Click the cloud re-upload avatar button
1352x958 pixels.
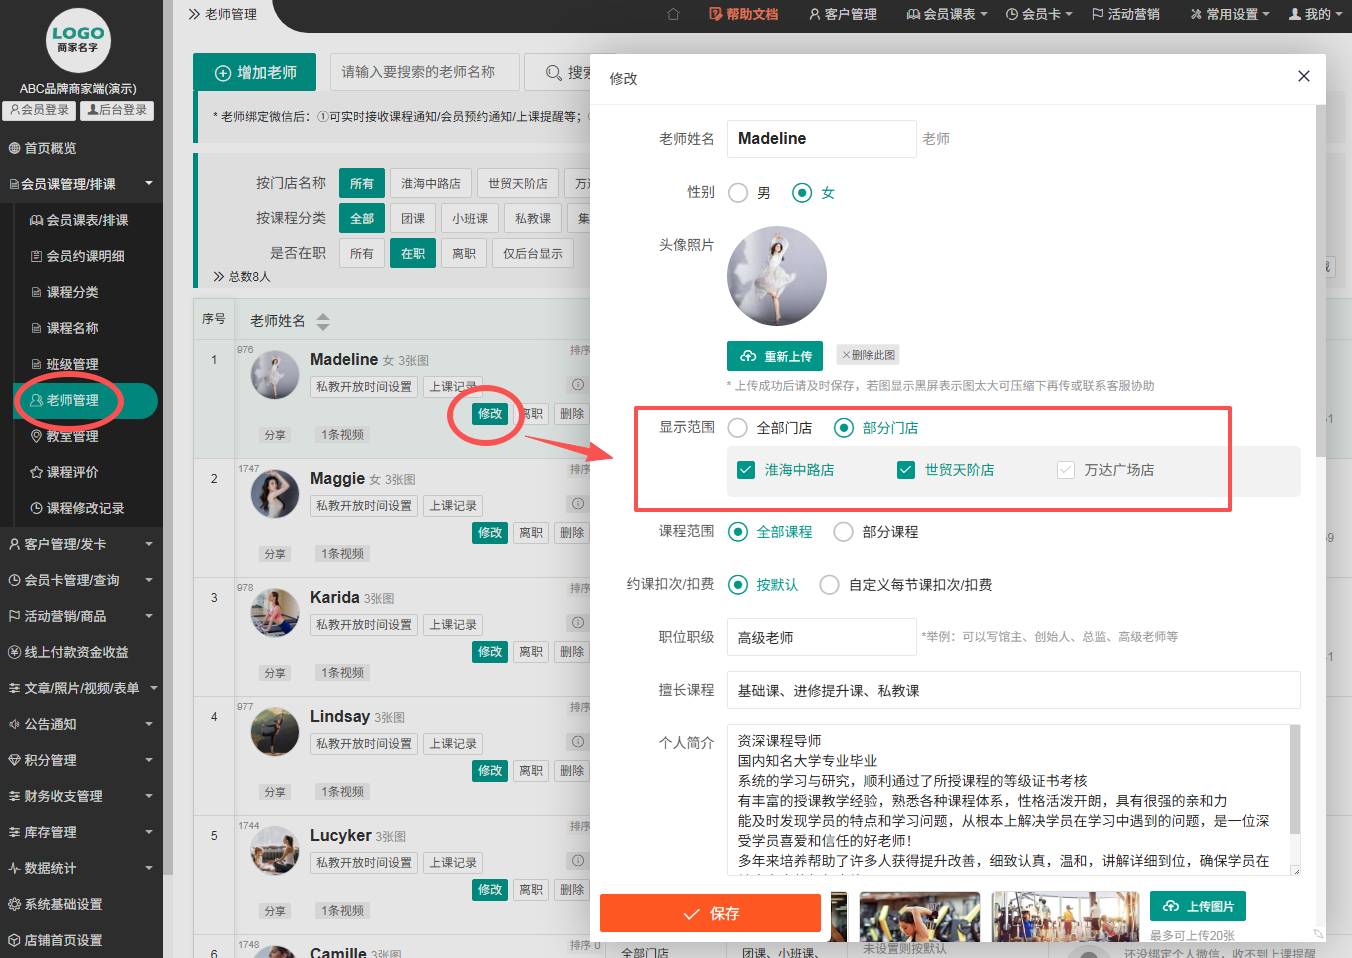coord(775,356)
